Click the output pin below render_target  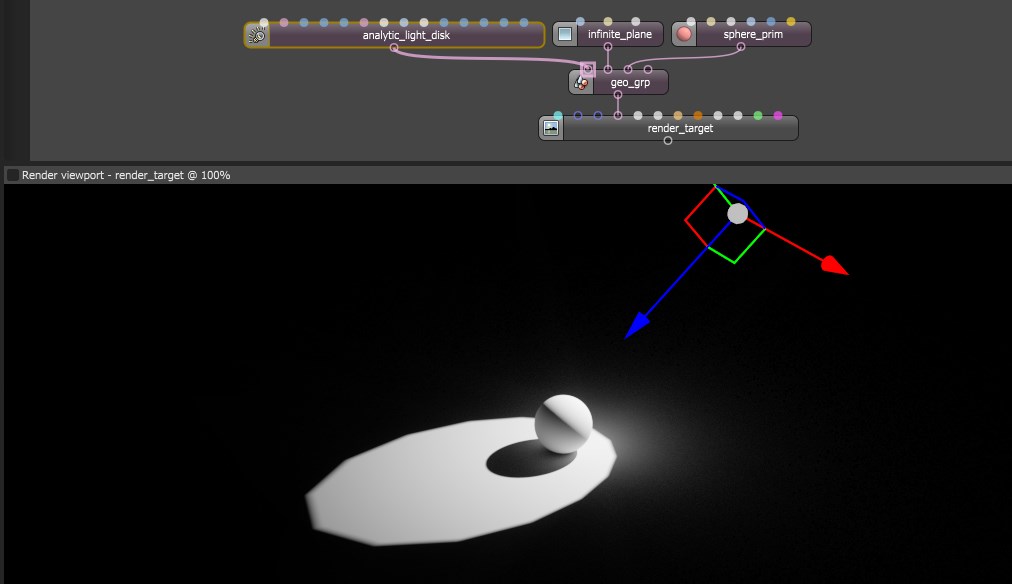coord(668,140)
